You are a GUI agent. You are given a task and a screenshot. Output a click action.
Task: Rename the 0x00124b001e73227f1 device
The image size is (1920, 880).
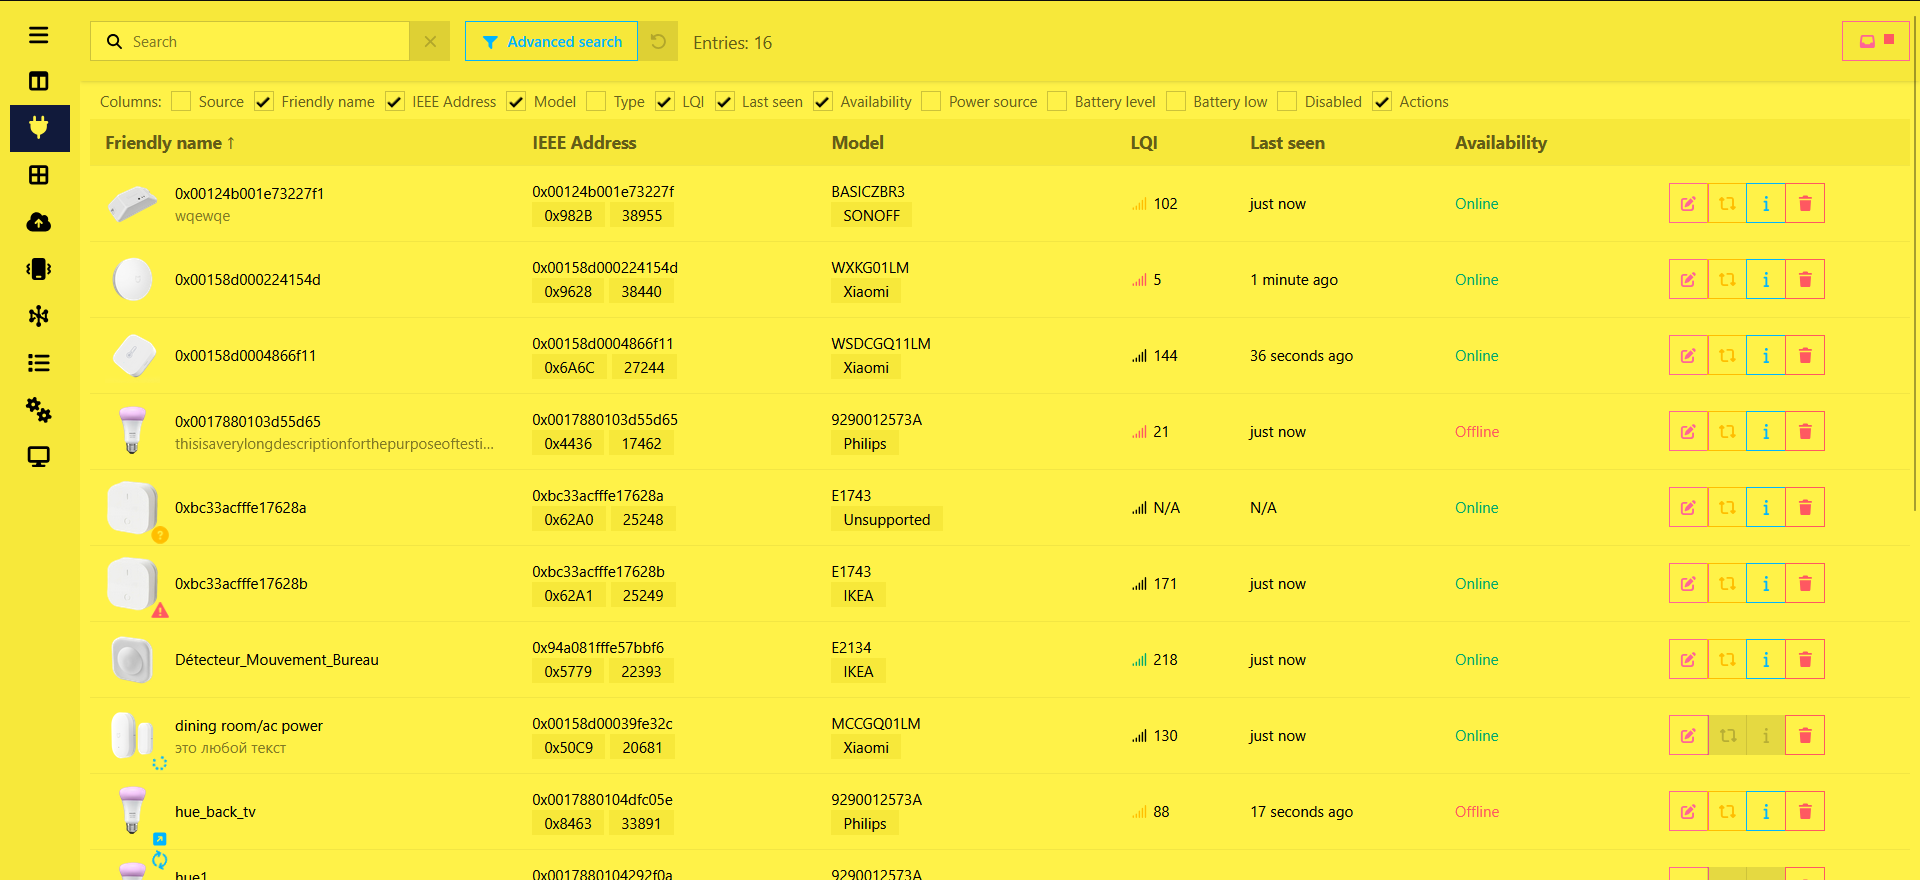[1688, 203]
